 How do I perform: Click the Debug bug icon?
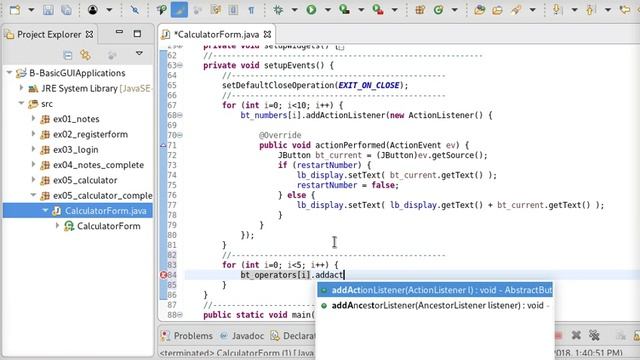click(x=278, y=10)
